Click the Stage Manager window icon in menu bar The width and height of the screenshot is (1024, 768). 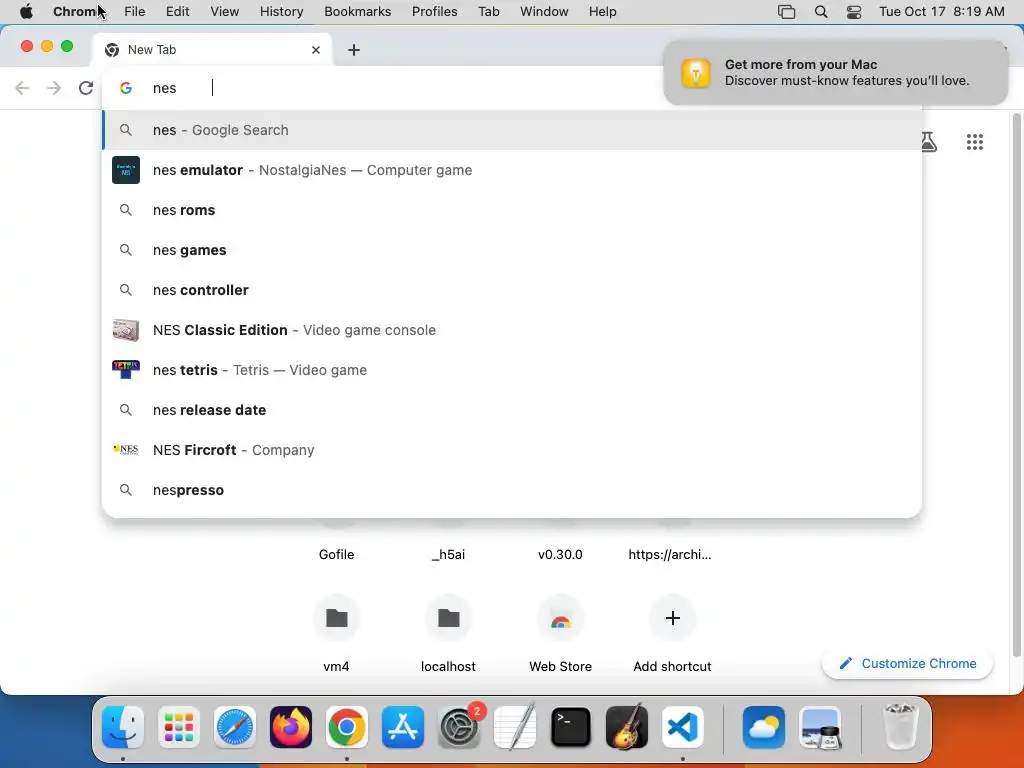(x=786, y=12)
